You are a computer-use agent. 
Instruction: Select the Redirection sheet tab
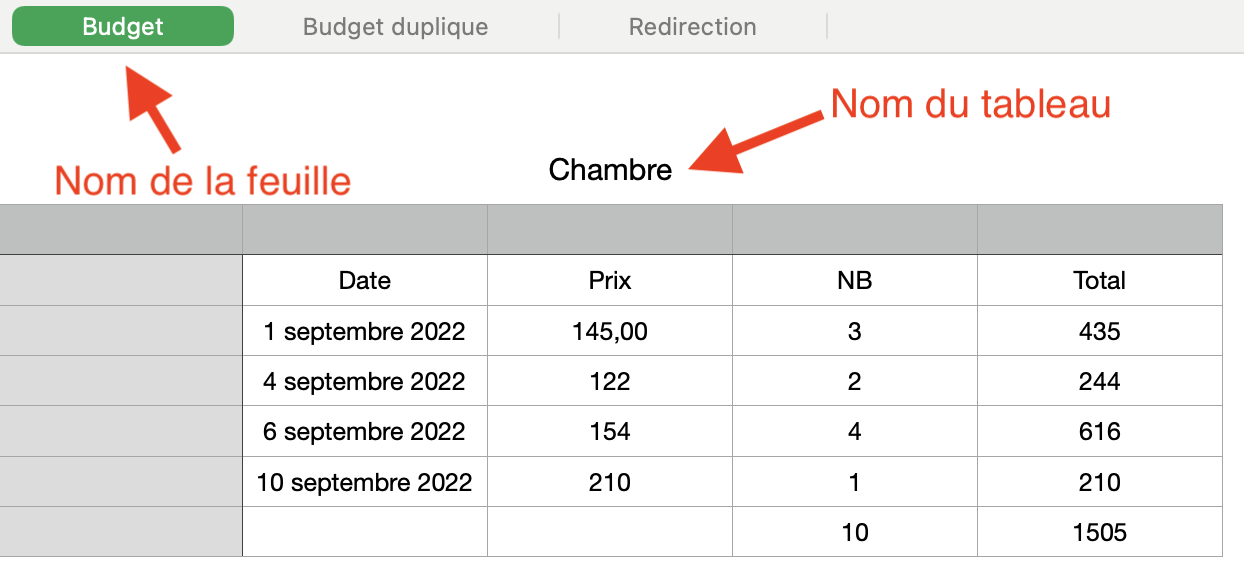[692, 27]
